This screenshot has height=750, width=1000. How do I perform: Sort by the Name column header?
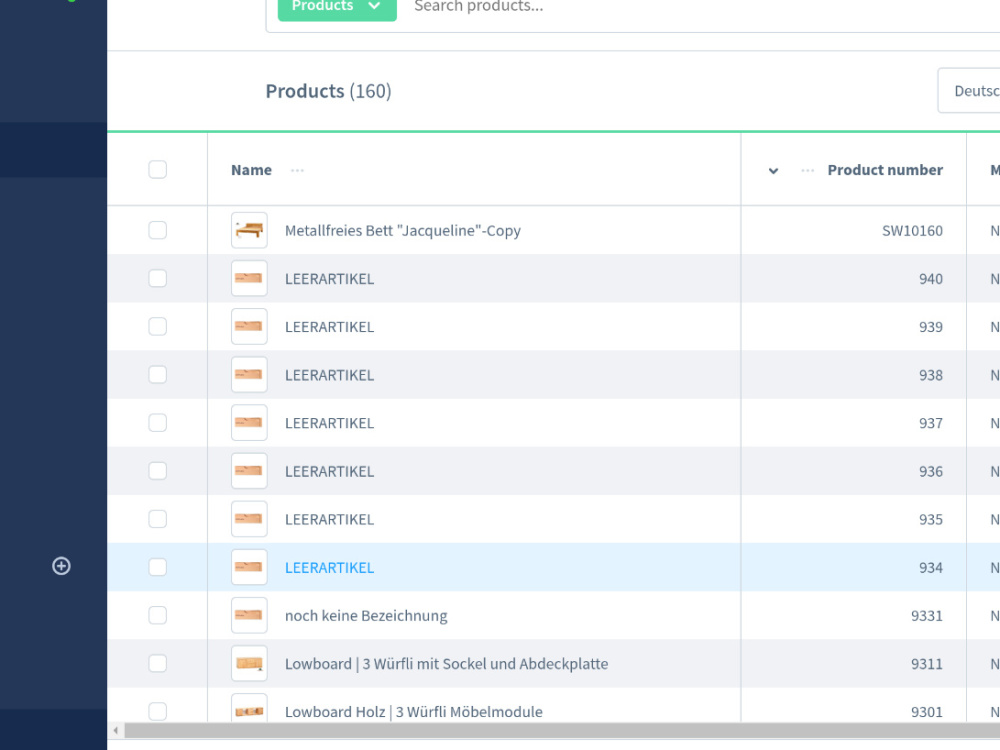251,170
